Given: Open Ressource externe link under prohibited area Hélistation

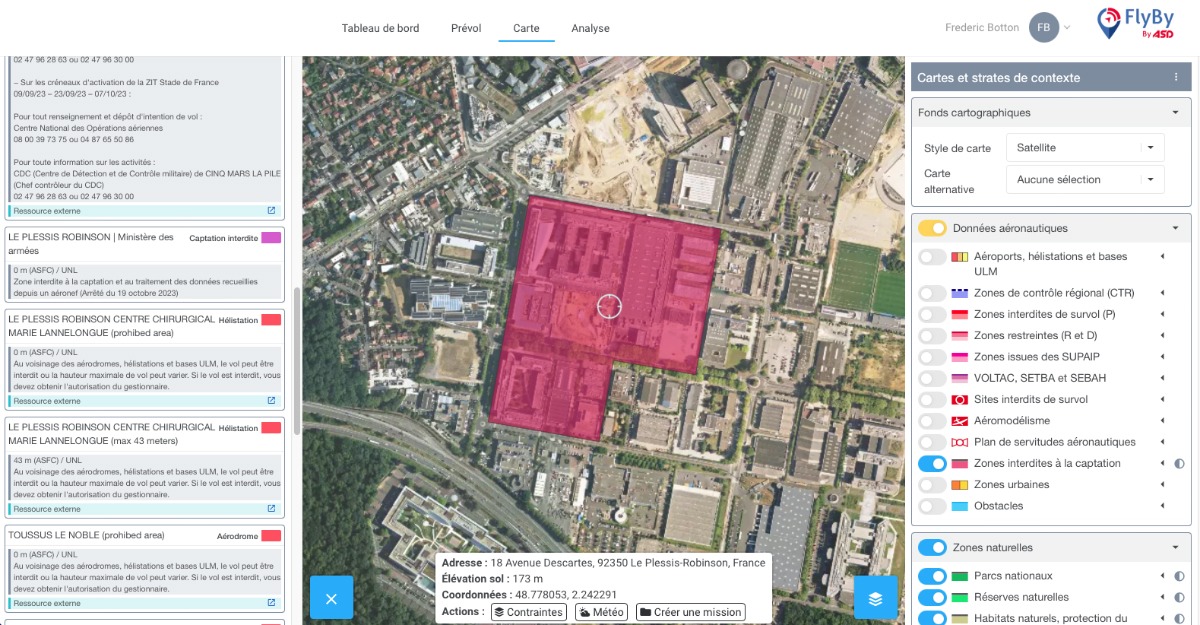Looking at the screenshot, I should [146, 401].
